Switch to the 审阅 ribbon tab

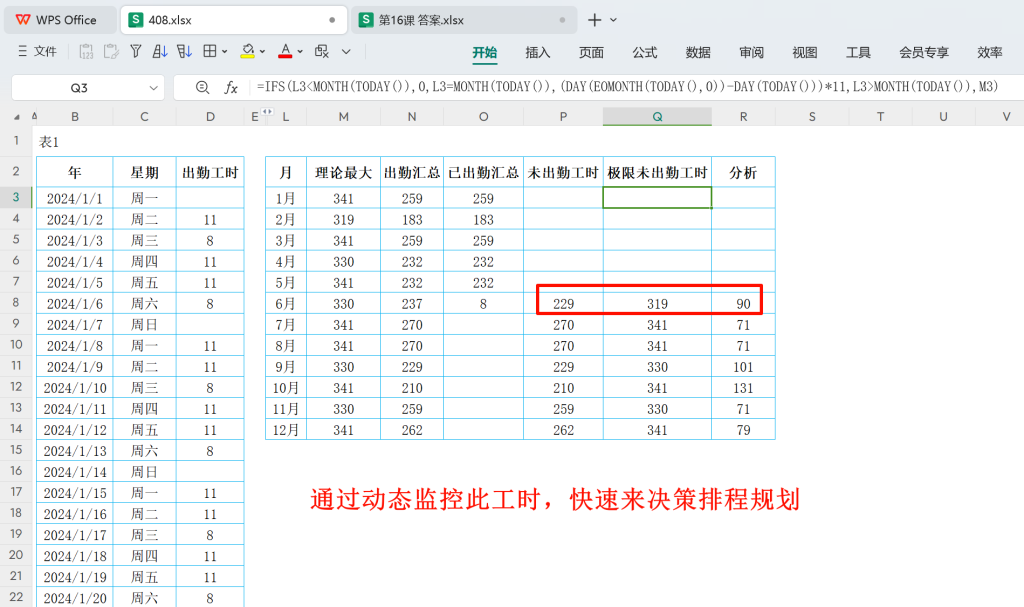752,52
